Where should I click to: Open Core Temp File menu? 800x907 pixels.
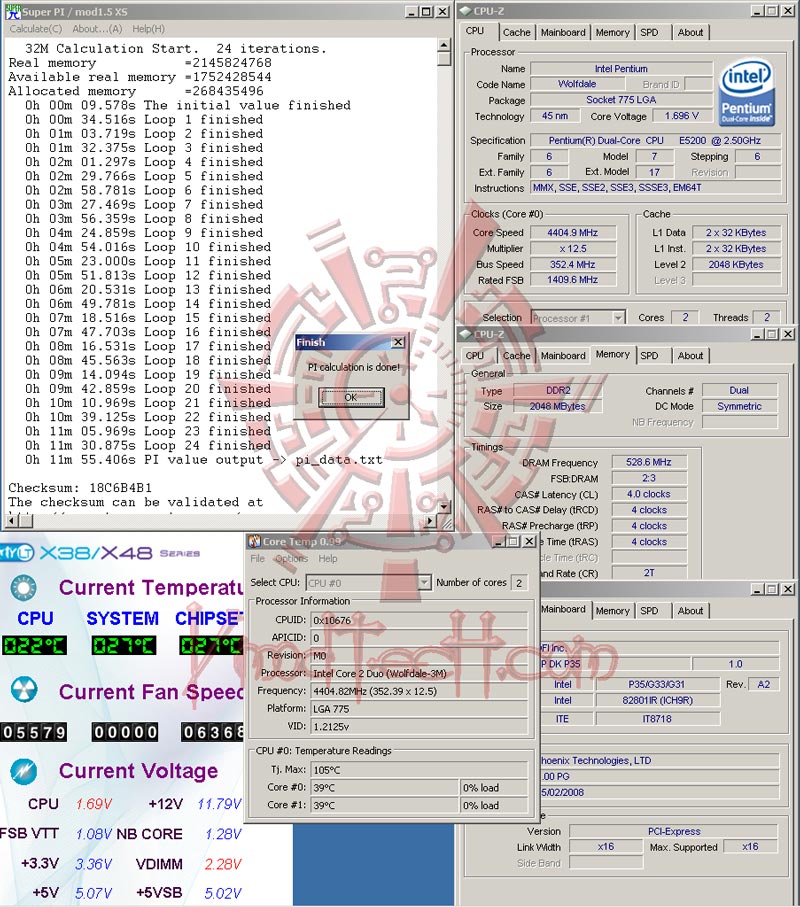257,558
